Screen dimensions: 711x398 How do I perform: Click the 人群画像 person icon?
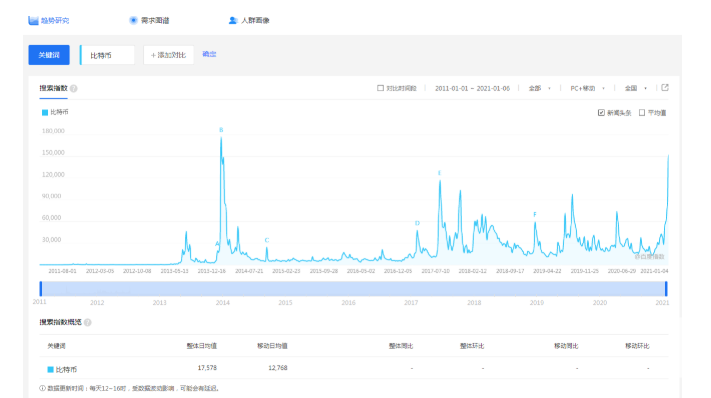point(233,20)
